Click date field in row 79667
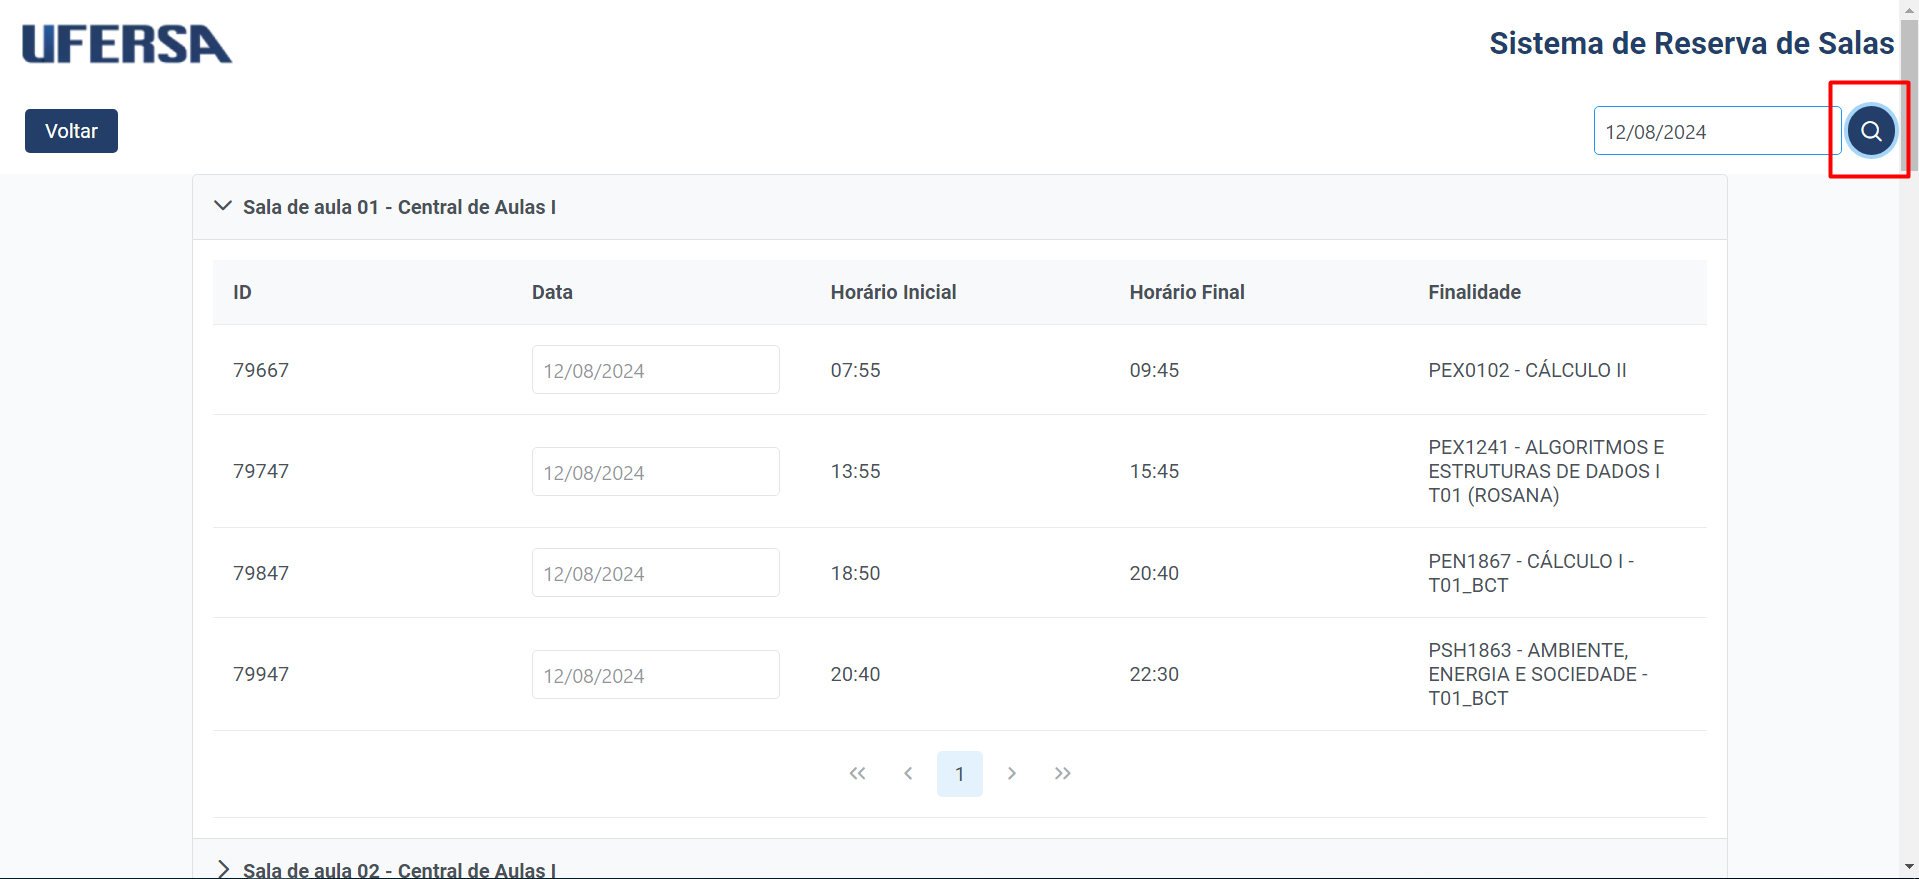 click(x=655, y=370)
